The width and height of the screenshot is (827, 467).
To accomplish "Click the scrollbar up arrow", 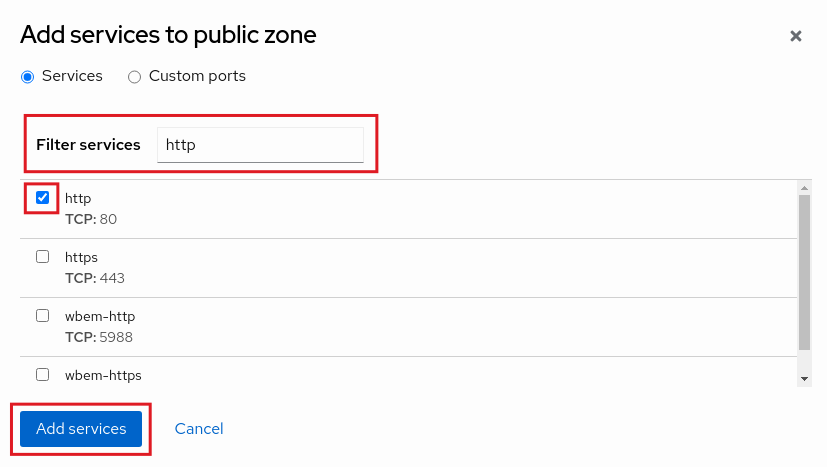I will [804, 187].
